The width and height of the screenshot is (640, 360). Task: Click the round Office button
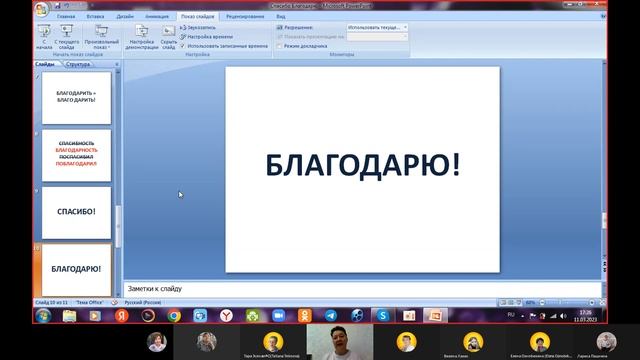coord(42,9)
